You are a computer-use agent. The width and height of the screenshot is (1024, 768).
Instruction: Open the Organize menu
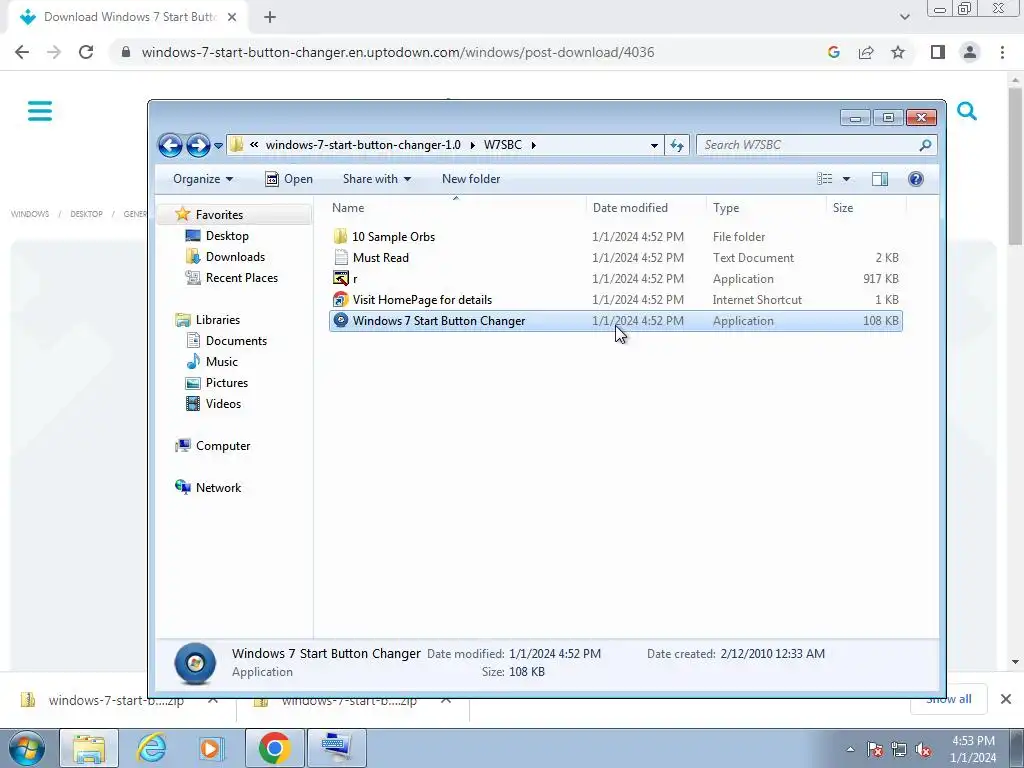click(x=202, y=179)
